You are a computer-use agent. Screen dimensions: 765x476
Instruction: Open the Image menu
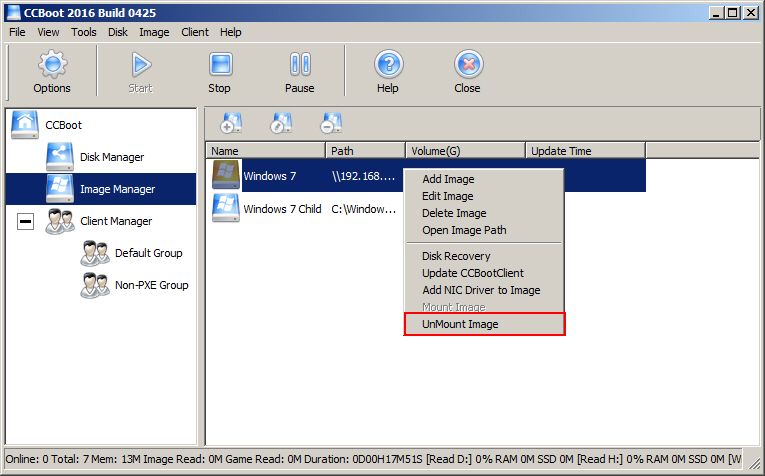154,32
